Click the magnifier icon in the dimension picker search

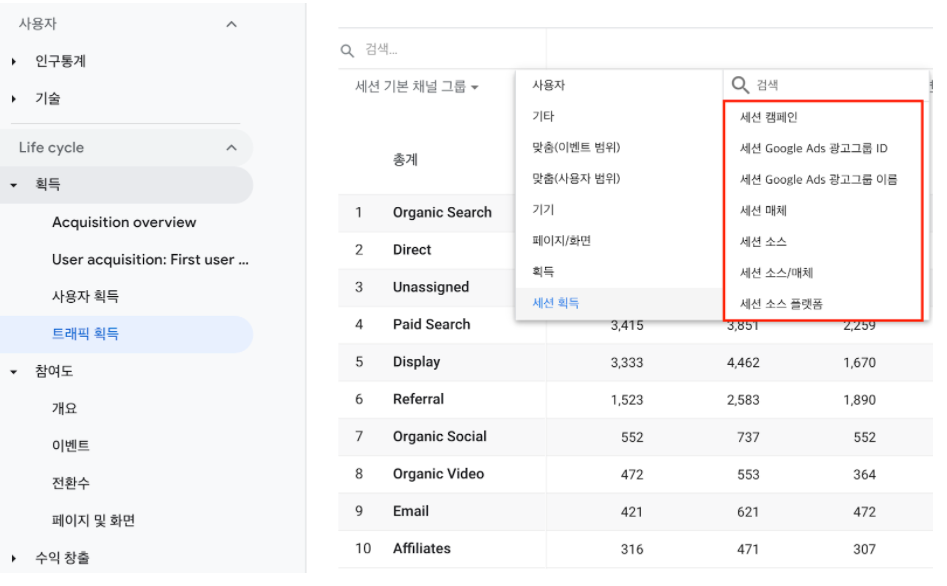tap(740, 85)
